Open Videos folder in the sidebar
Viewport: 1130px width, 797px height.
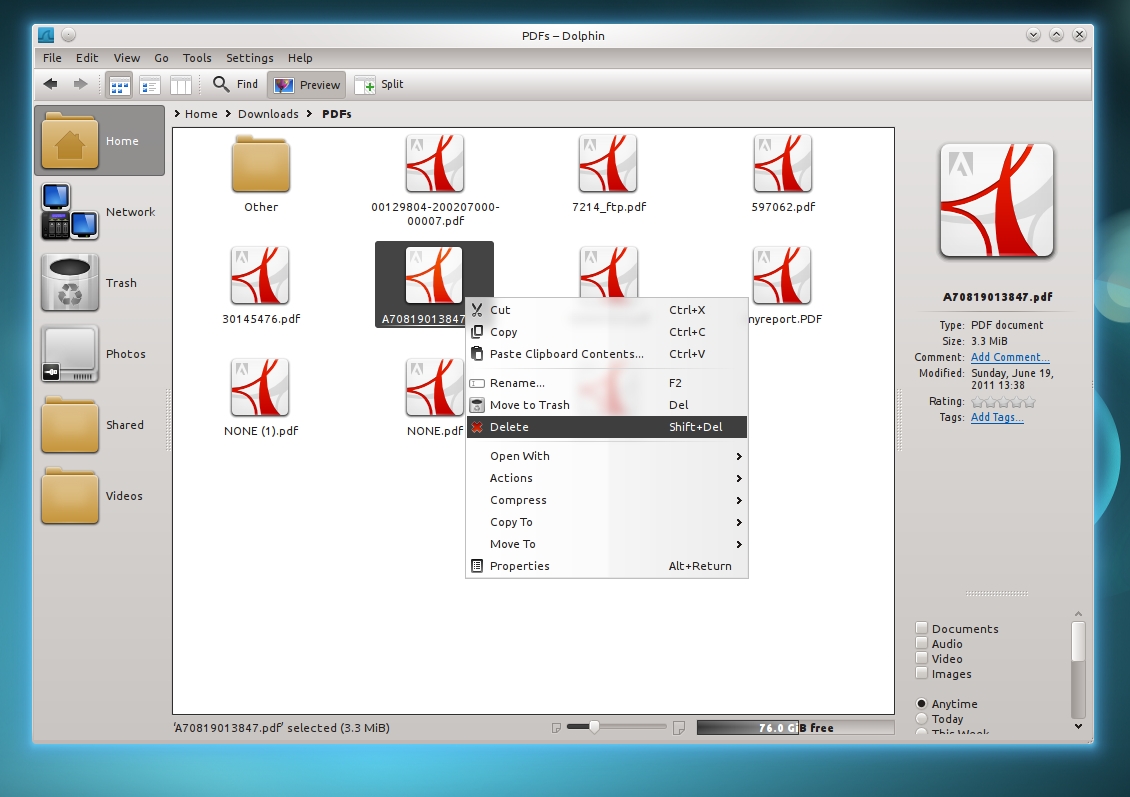[x=99, y=496]
